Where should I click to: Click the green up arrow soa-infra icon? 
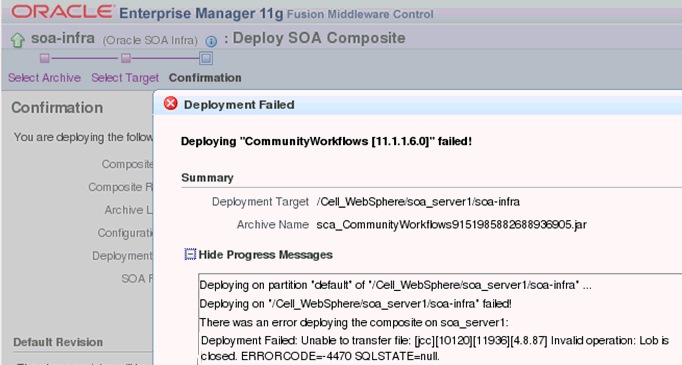(x=17, y=40)
